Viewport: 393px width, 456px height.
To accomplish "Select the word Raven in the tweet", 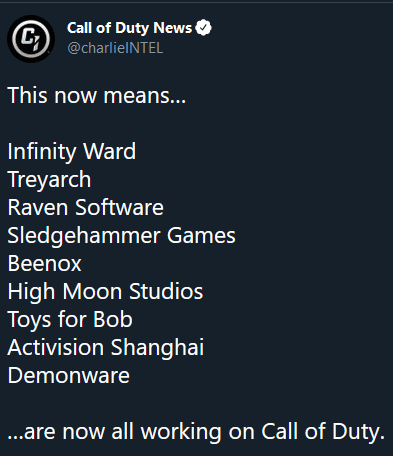I will [x=38, y=207].
